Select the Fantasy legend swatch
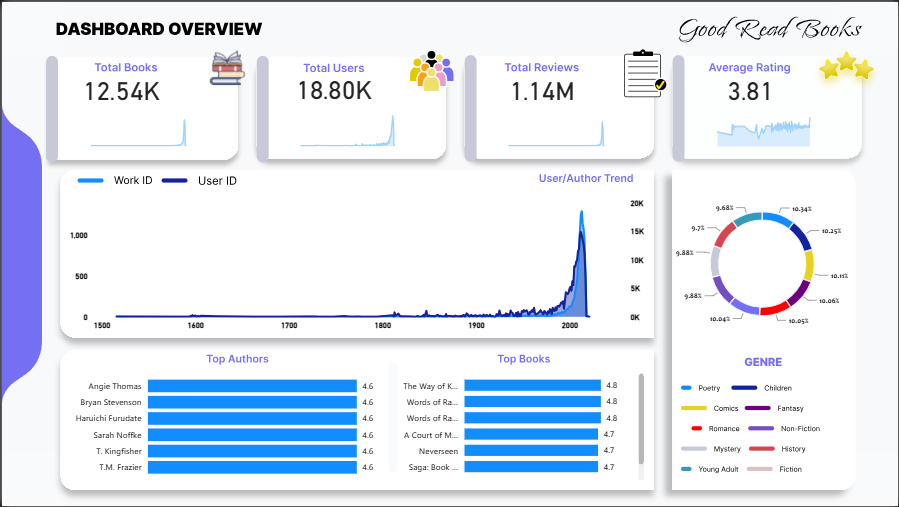 click(x=757, y=408)
